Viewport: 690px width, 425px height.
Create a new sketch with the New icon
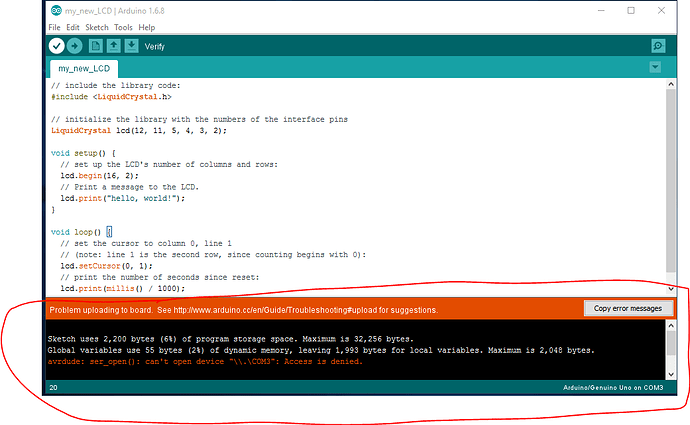click(95, 46)
